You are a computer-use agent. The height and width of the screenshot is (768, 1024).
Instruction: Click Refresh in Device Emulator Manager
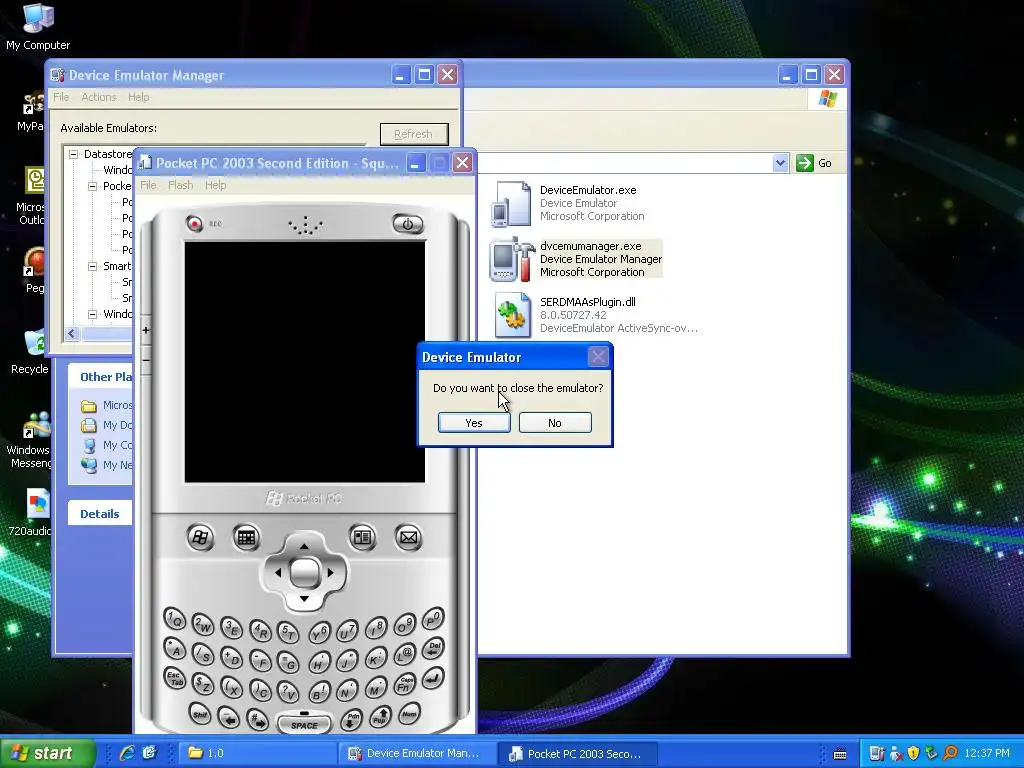point(414,134)
